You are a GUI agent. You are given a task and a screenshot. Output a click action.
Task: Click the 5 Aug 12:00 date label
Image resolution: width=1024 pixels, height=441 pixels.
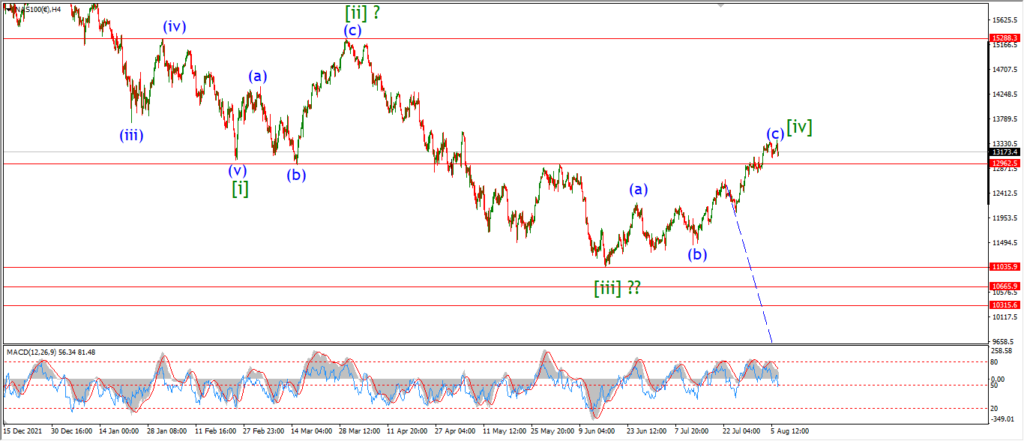pos(789,432)
